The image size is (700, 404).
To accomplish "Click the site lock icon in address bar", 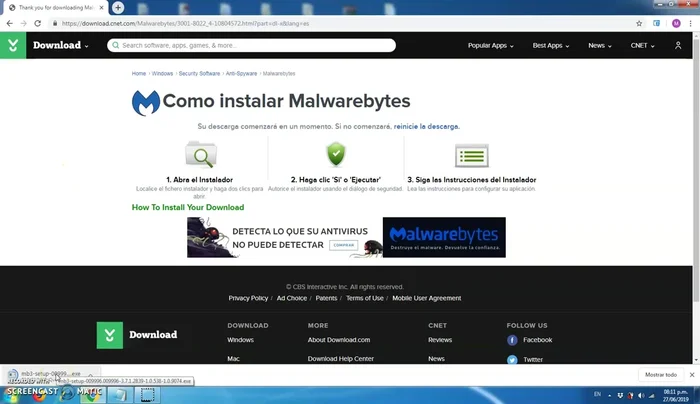I will tap(54, 23).
